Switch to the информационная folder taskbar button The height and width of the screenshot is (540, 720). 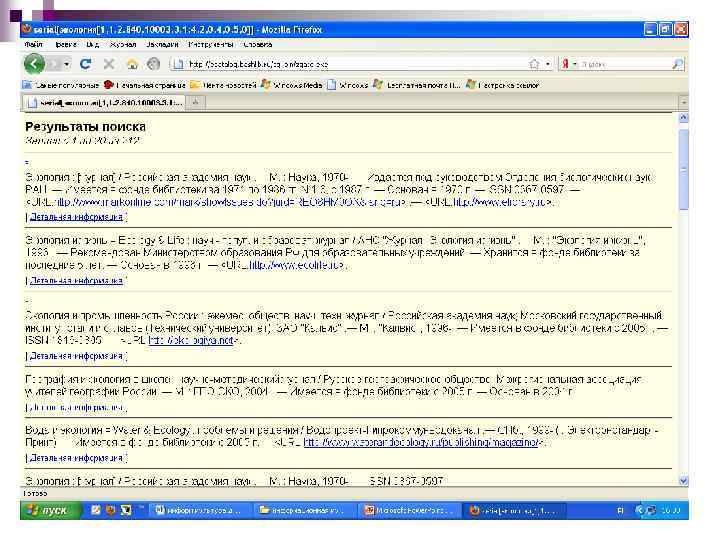(305, 510)
